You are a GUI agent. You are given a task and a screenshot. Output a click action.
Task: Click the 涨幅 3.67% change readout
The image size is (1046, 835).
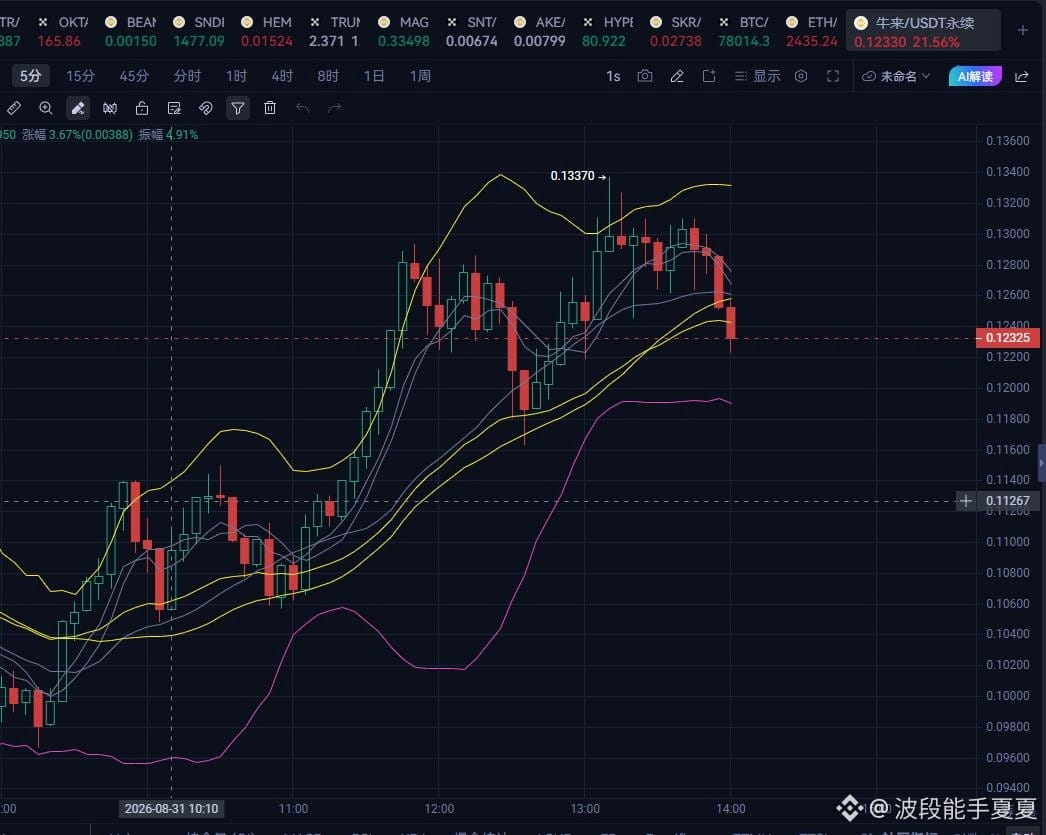(77, 135)
